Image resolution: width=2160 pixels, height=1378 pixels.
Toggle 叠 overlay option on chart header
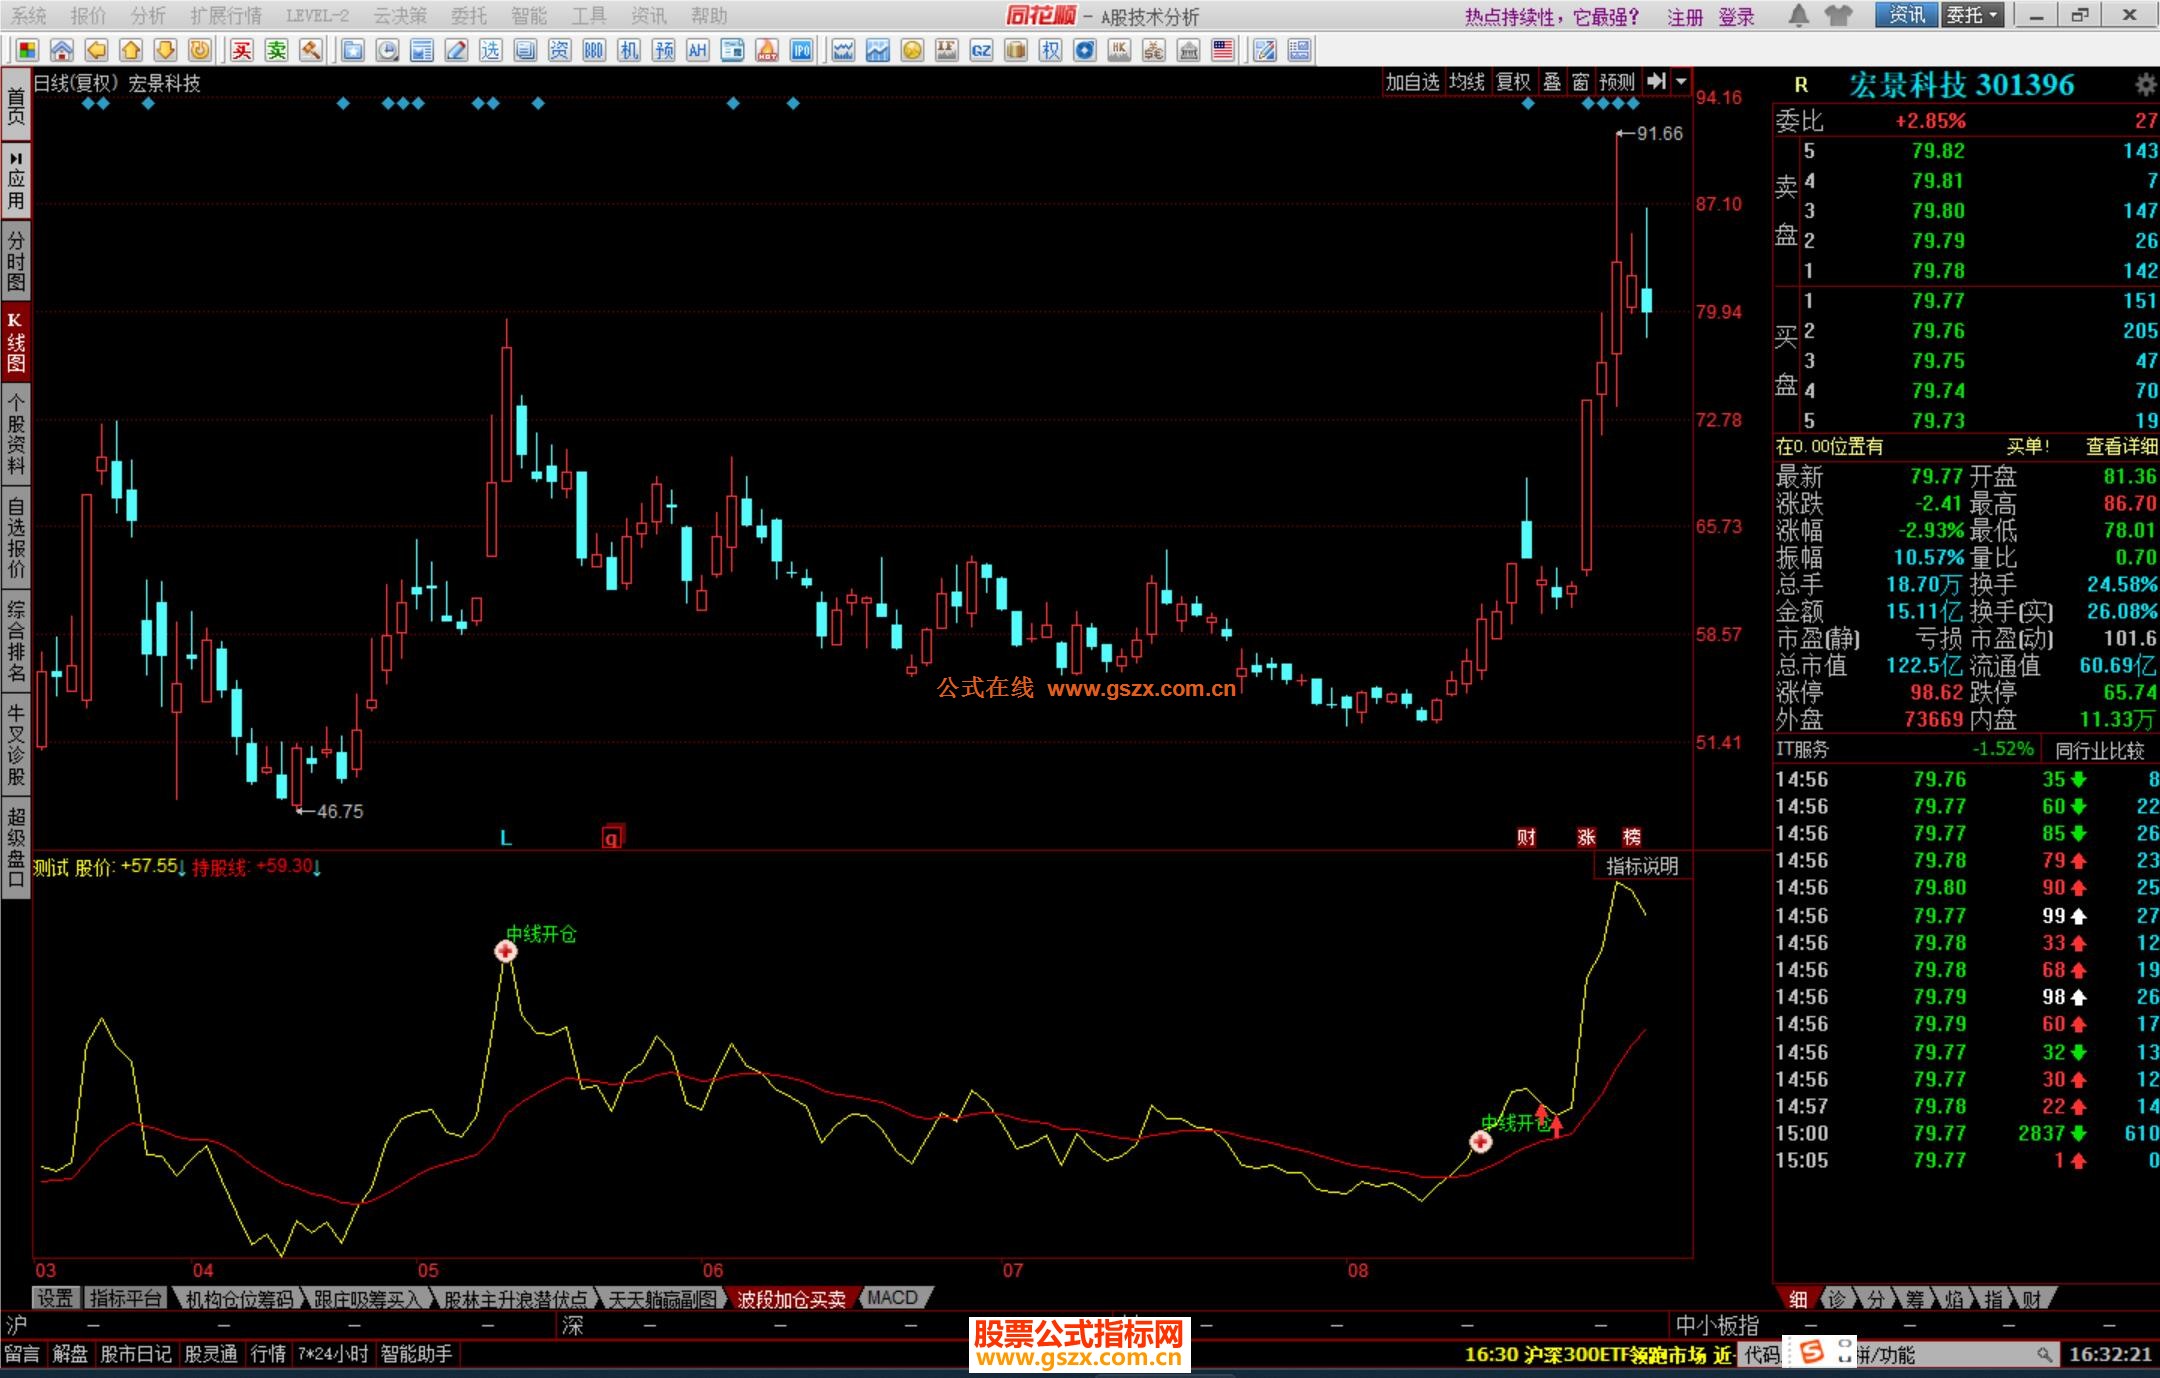1552,82
